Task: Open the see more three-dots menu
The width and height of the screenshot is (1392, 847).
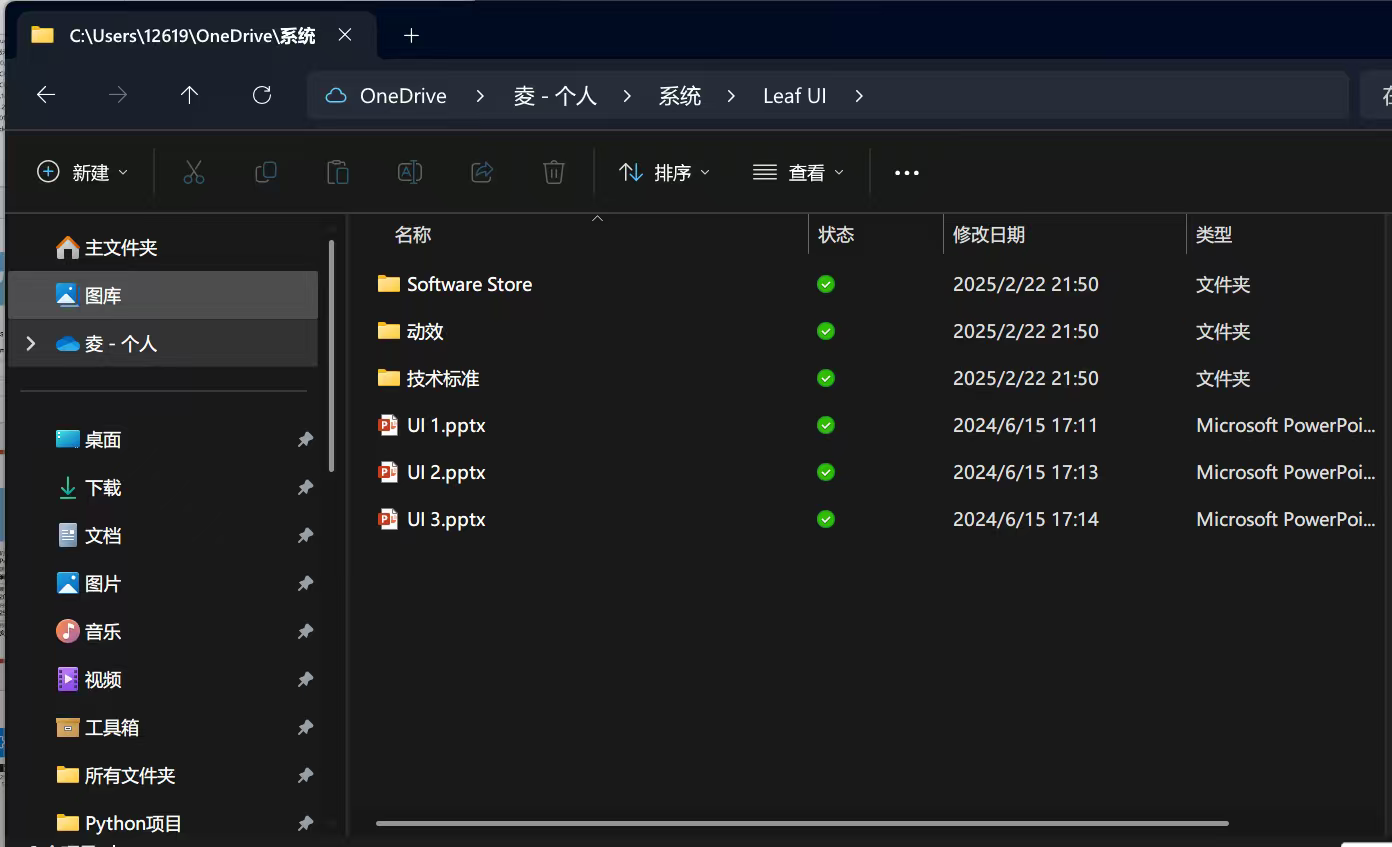Action: (906, 173)
